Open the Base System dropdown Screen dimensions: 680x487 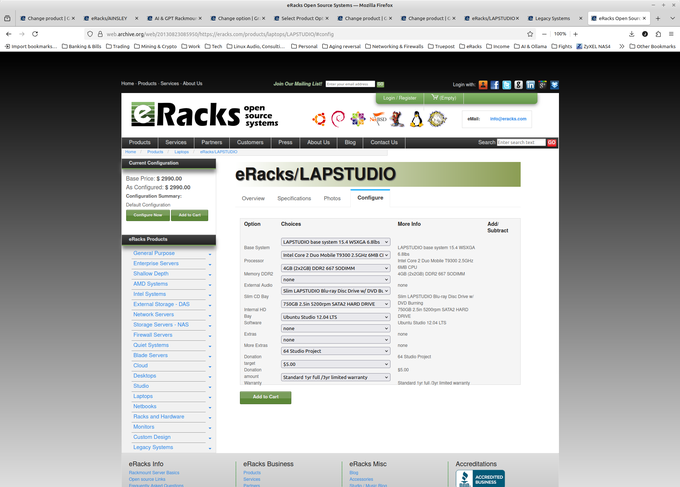pos(335,242)
